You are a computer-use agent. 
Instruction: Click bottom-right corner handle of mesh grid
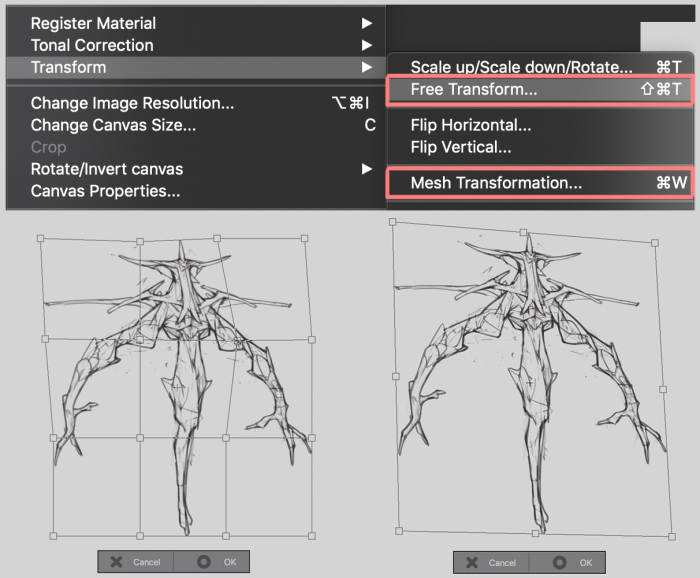pos(313,537)
